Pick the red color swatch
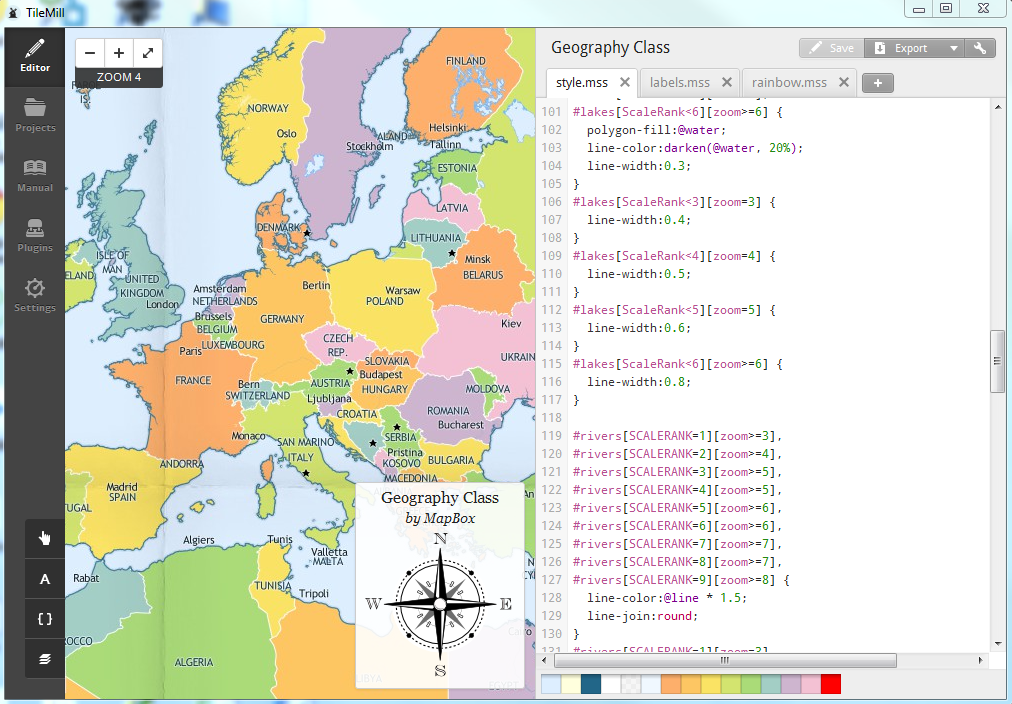Screen dimensions: 1012x704 (x=831, y=684)
